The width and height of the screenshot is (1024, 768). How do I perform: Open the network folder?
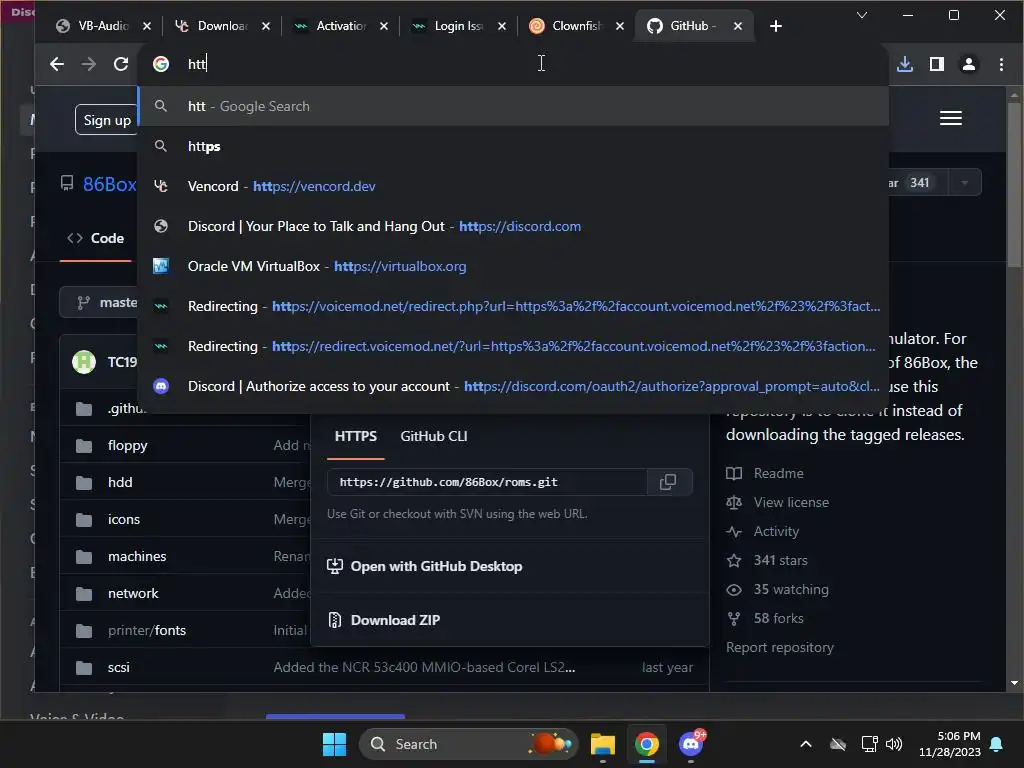(133, 593)
